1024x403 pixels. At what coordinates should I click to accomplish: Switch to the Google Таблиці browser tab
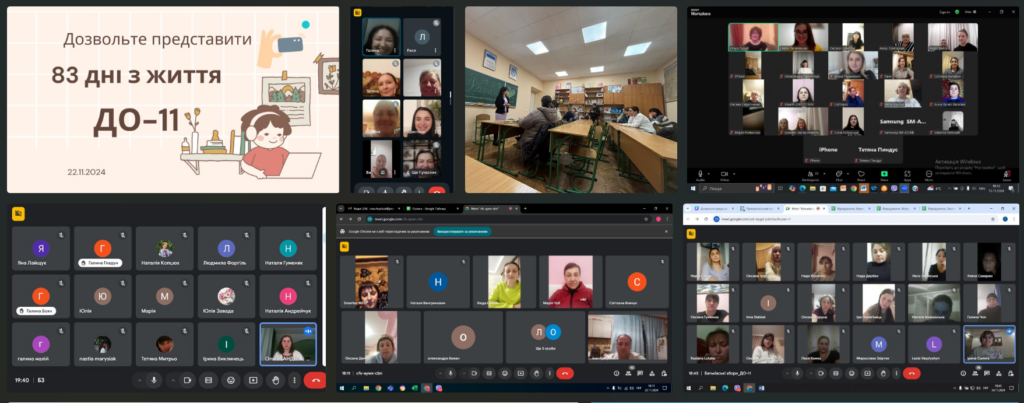click(432, 208)
